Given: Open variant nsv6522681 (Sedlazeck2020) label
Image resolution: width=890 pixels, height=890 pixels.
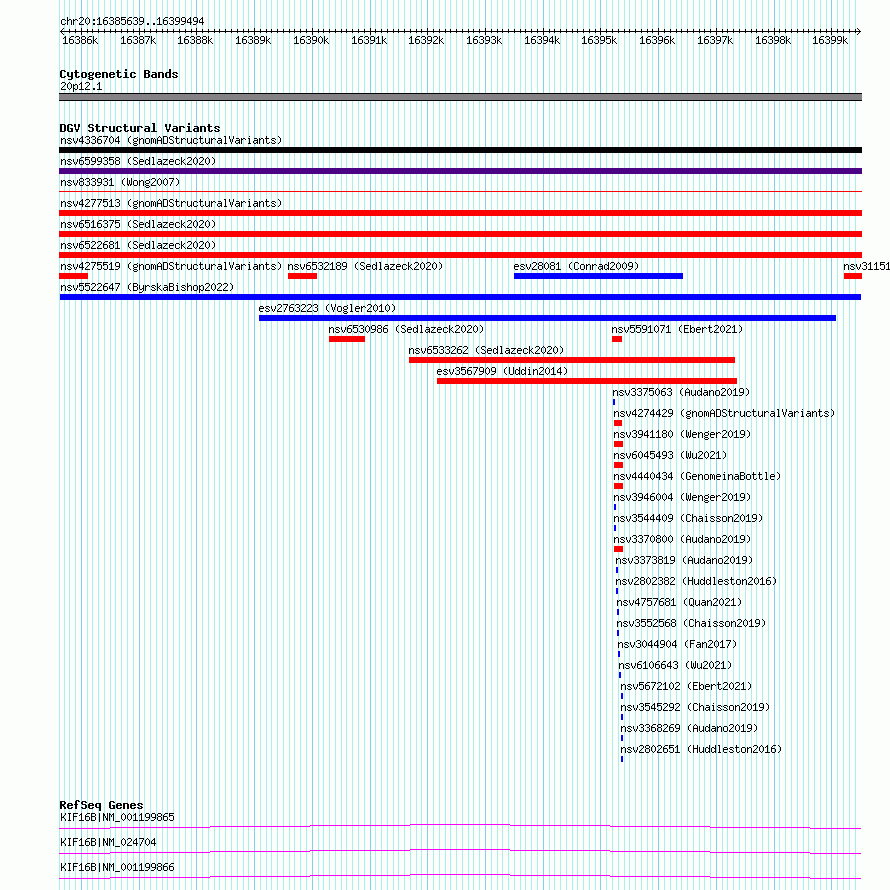Looking at the screenshot, I should 138,245.
